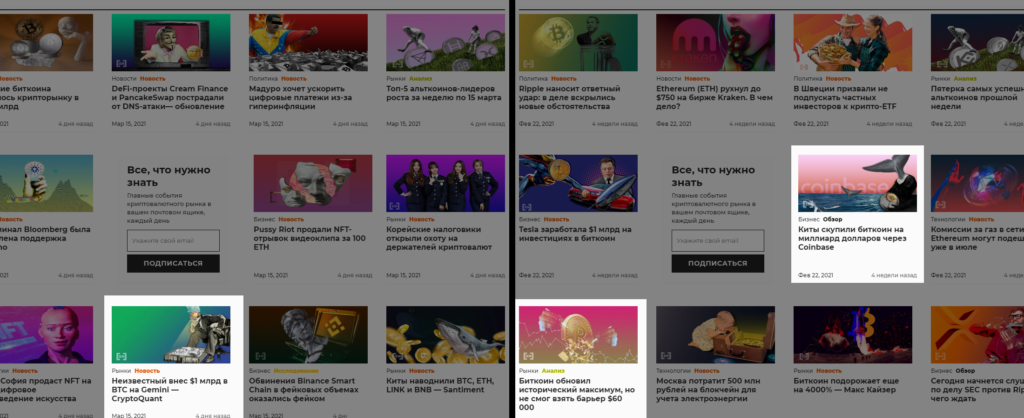Click the Gemini $1 billion BTC thumbnail

[170, 334]
